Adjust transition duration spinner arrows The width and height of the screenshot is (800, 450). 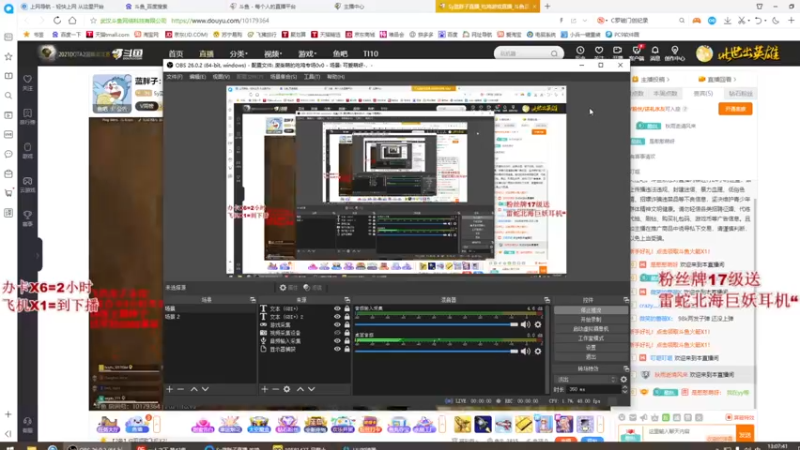(625, 389)
